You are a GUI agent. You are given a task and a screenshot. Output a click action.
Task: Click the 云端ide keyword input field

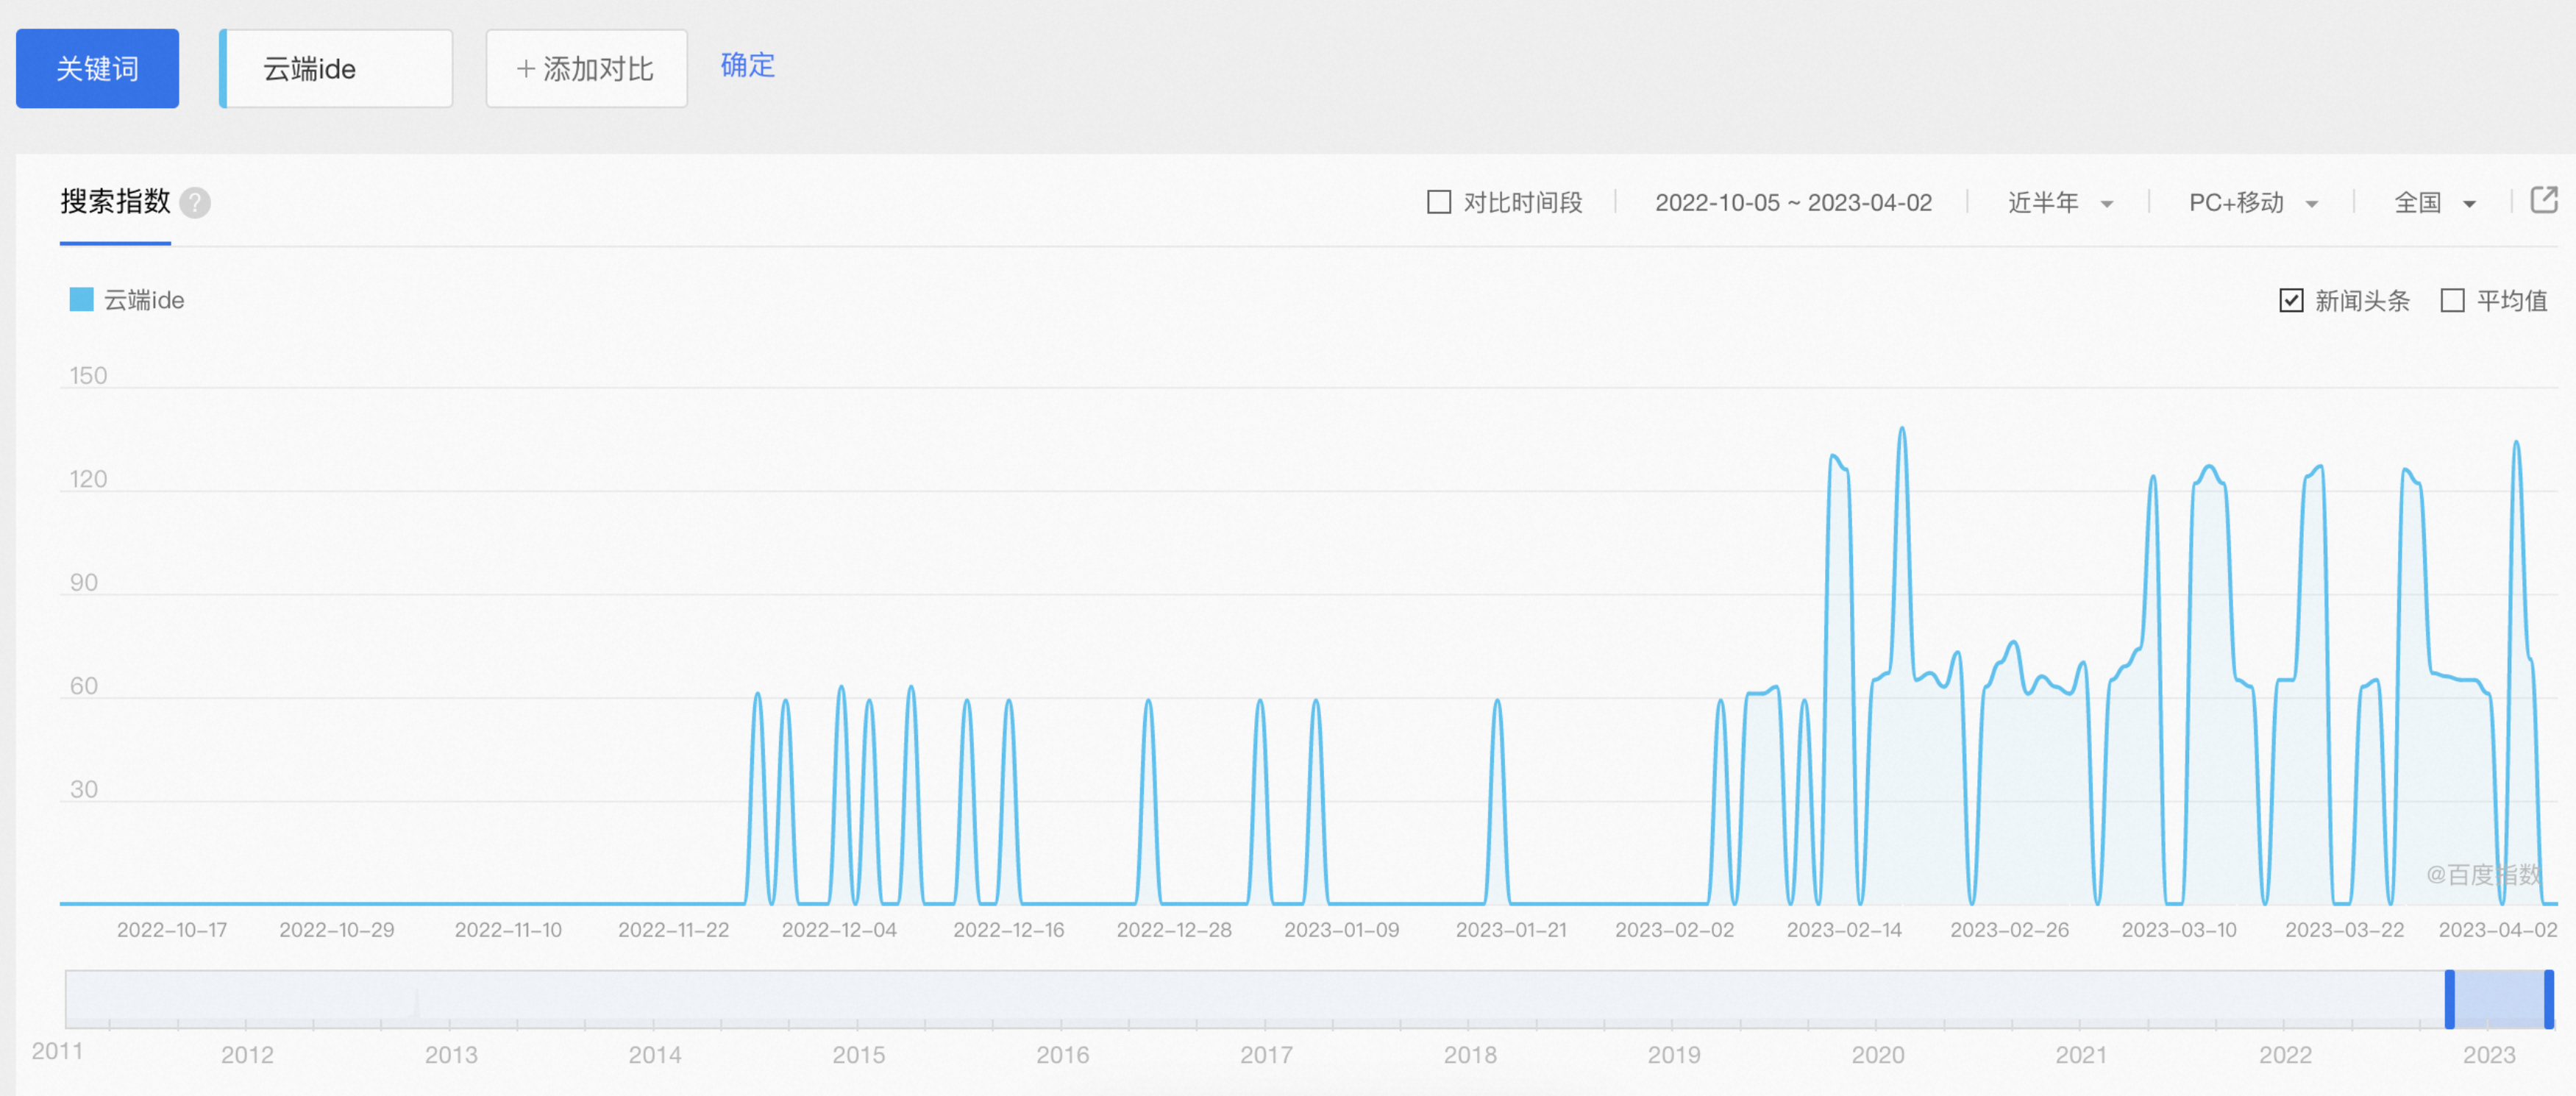point(337,69)
